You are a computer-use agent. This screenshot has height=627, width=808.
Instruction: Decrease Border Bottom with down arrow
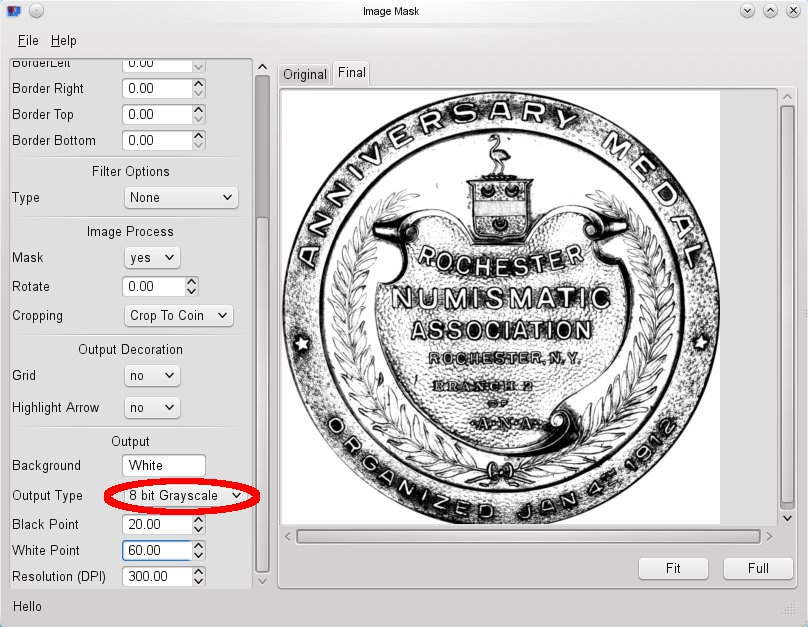coord(199,145)
